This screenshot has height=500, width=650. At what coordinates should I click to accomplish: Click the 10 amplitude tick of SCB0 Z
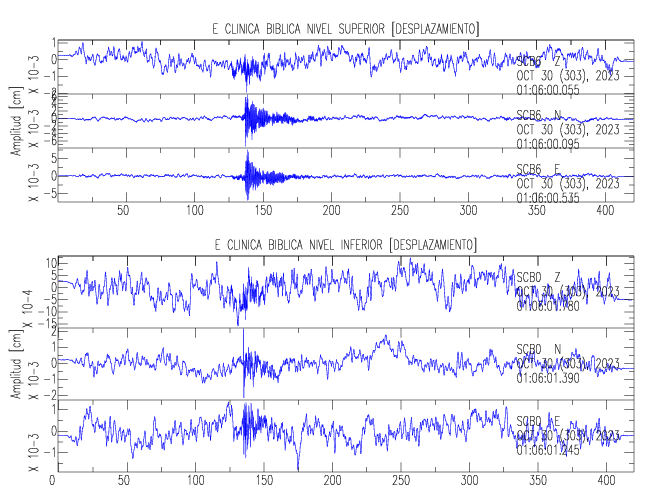[51, 263]
